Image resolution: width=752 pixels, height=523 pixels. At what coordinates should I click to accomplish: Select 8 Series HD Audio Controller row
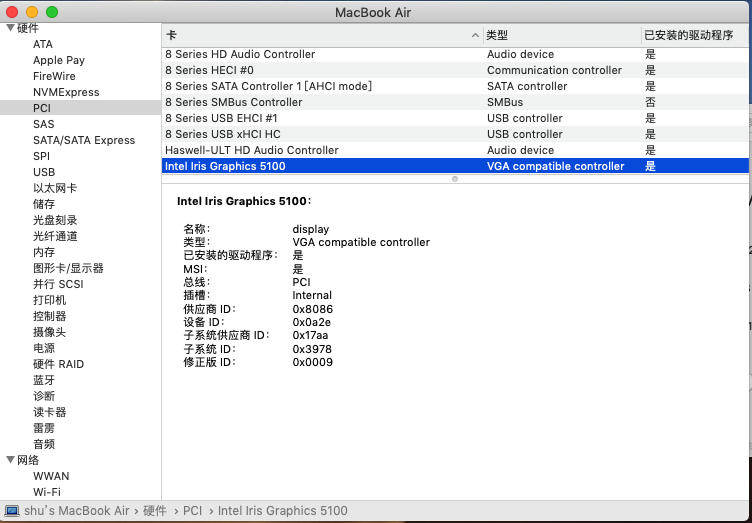455,54
